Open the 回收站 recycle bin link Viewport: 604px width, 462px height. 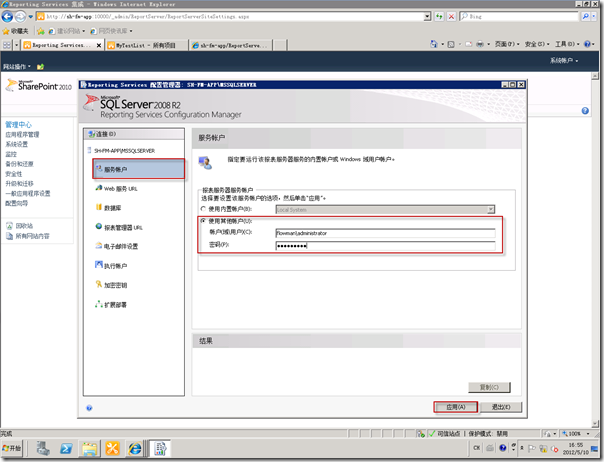pyautogui.click(x=24, y=226)
